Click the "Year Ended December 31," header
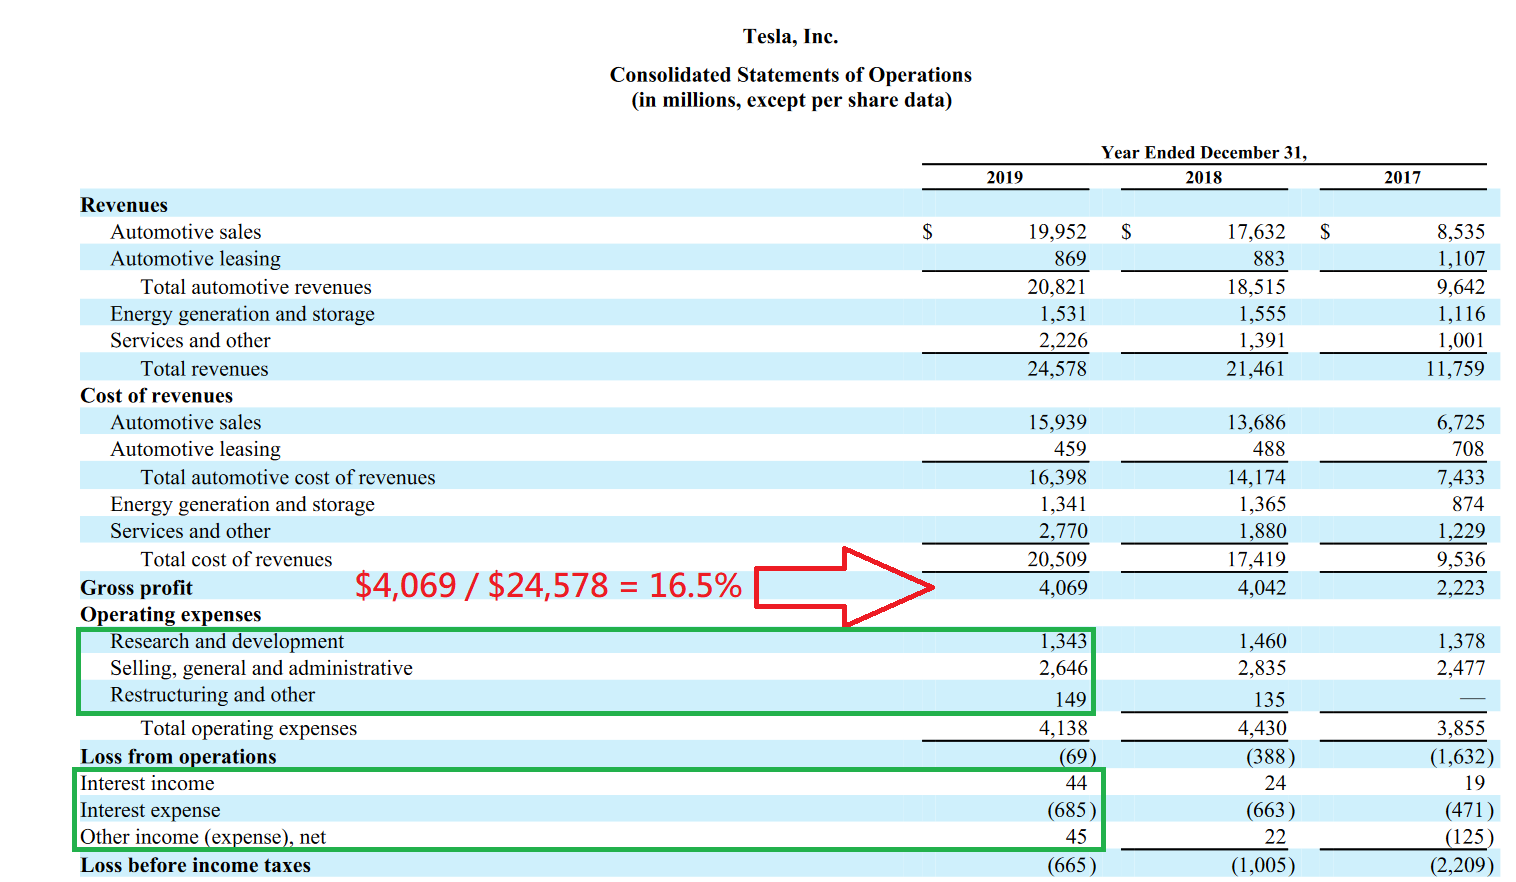 [x=1204, y=152]
